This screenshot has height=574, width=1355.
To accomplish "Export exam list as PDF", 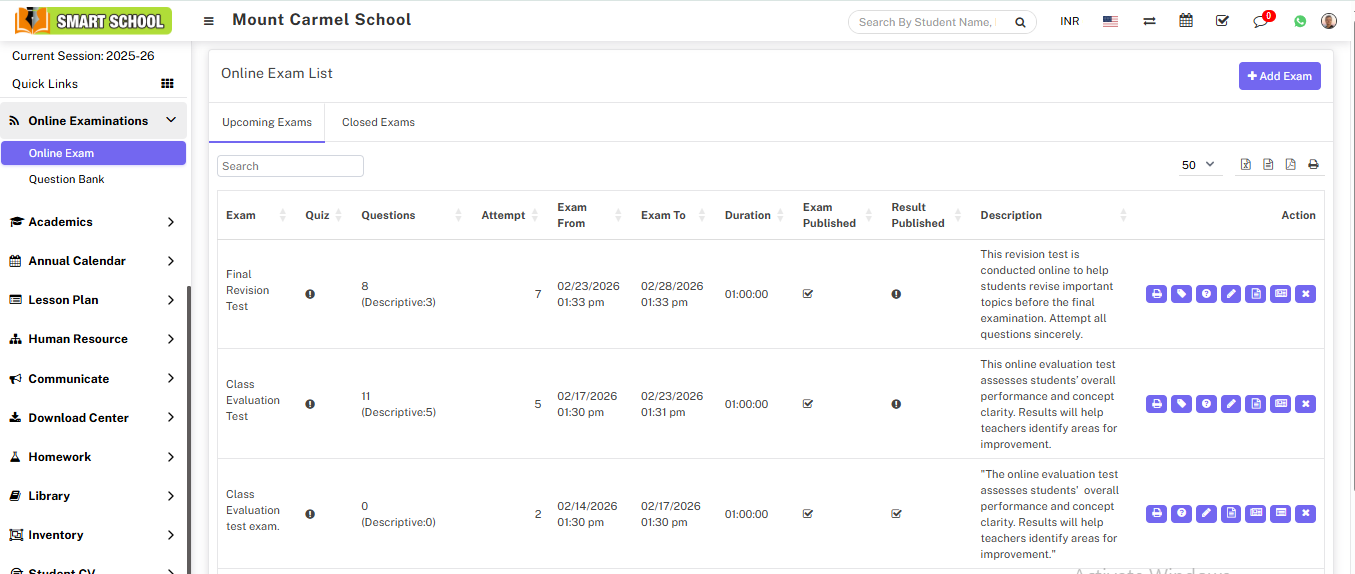I will 1291,165.
